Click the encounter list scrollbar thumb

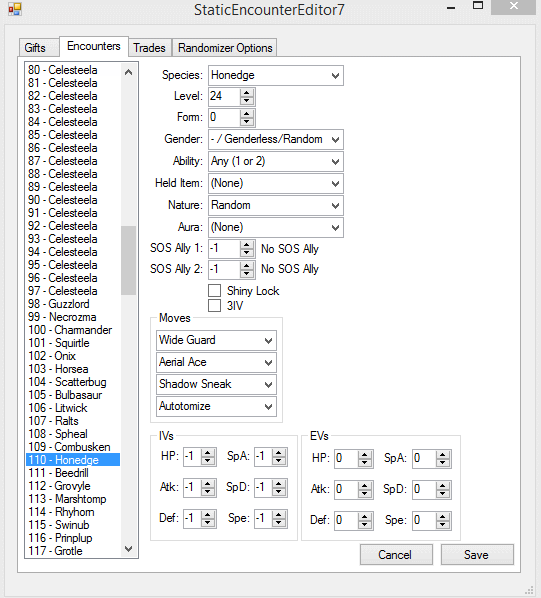click(128, 260)
